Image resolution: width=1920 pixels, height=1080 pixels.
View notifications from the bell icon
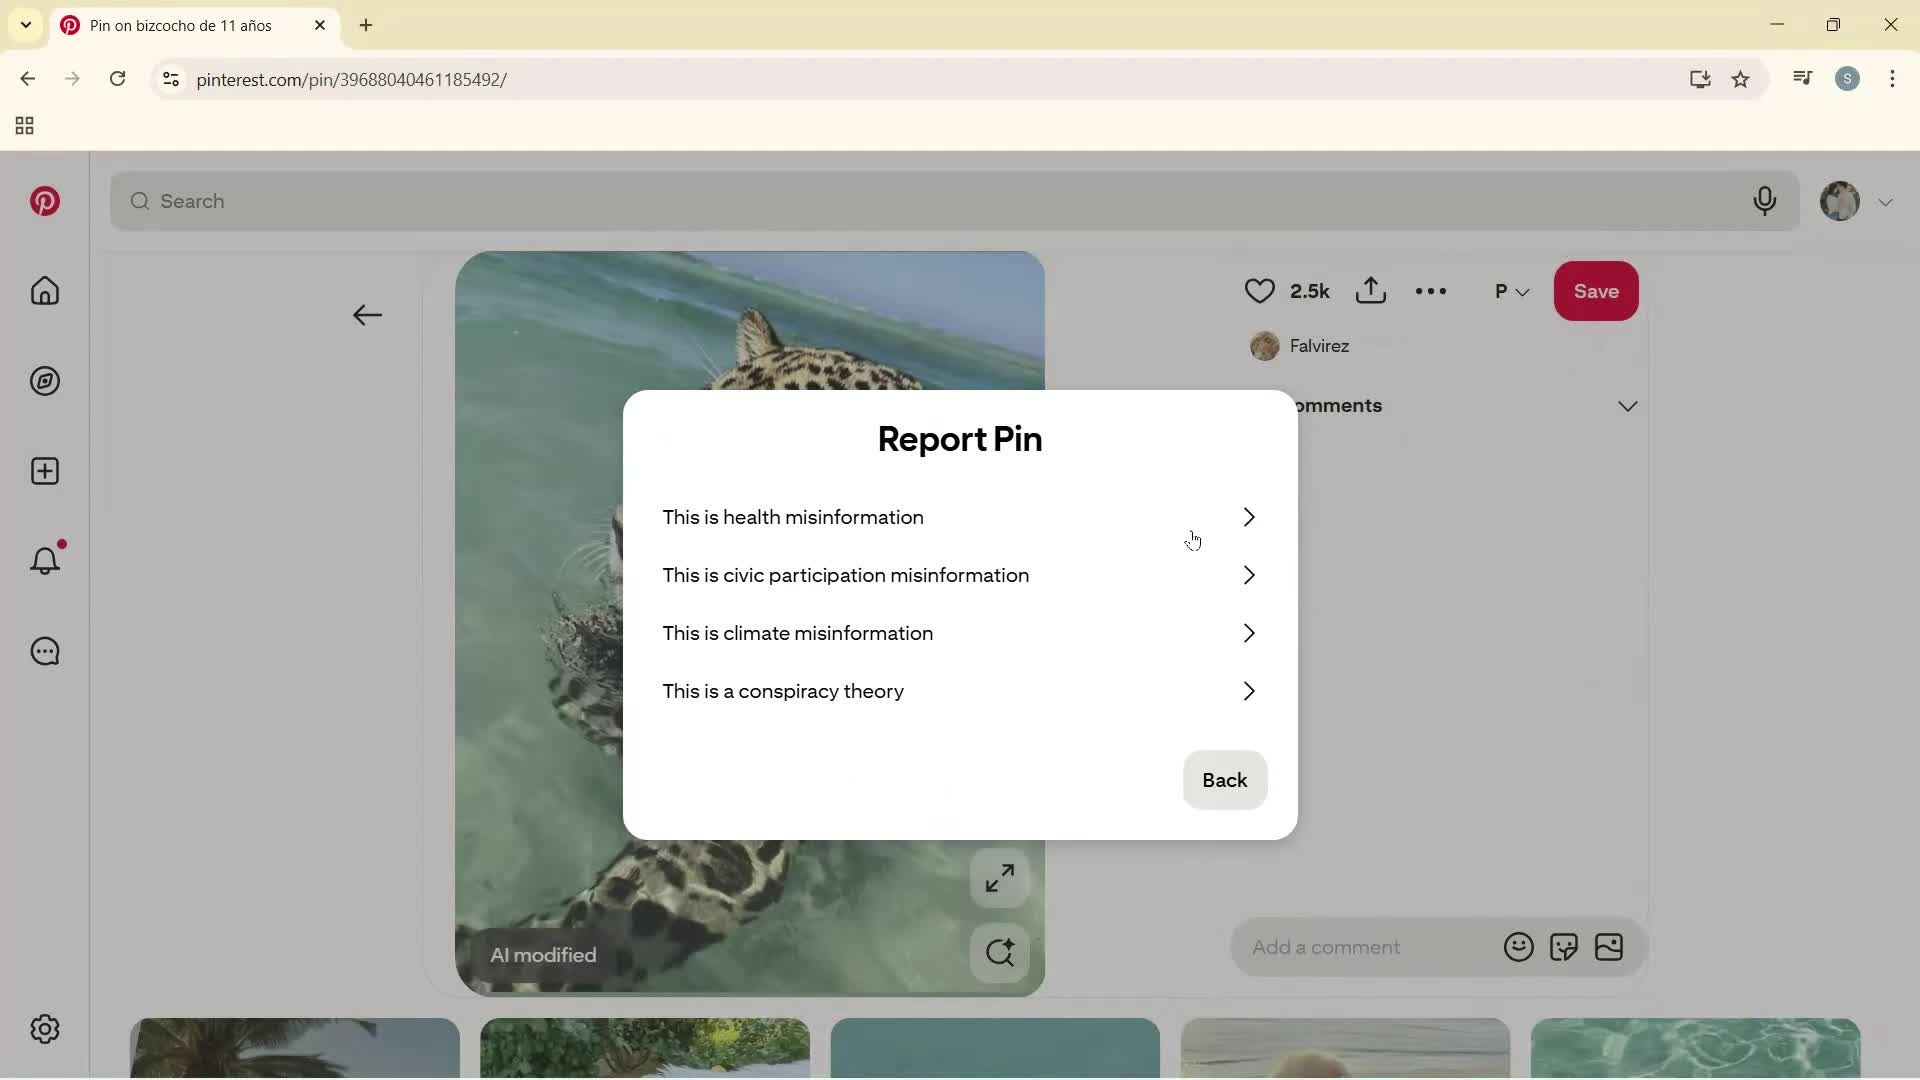45,561
